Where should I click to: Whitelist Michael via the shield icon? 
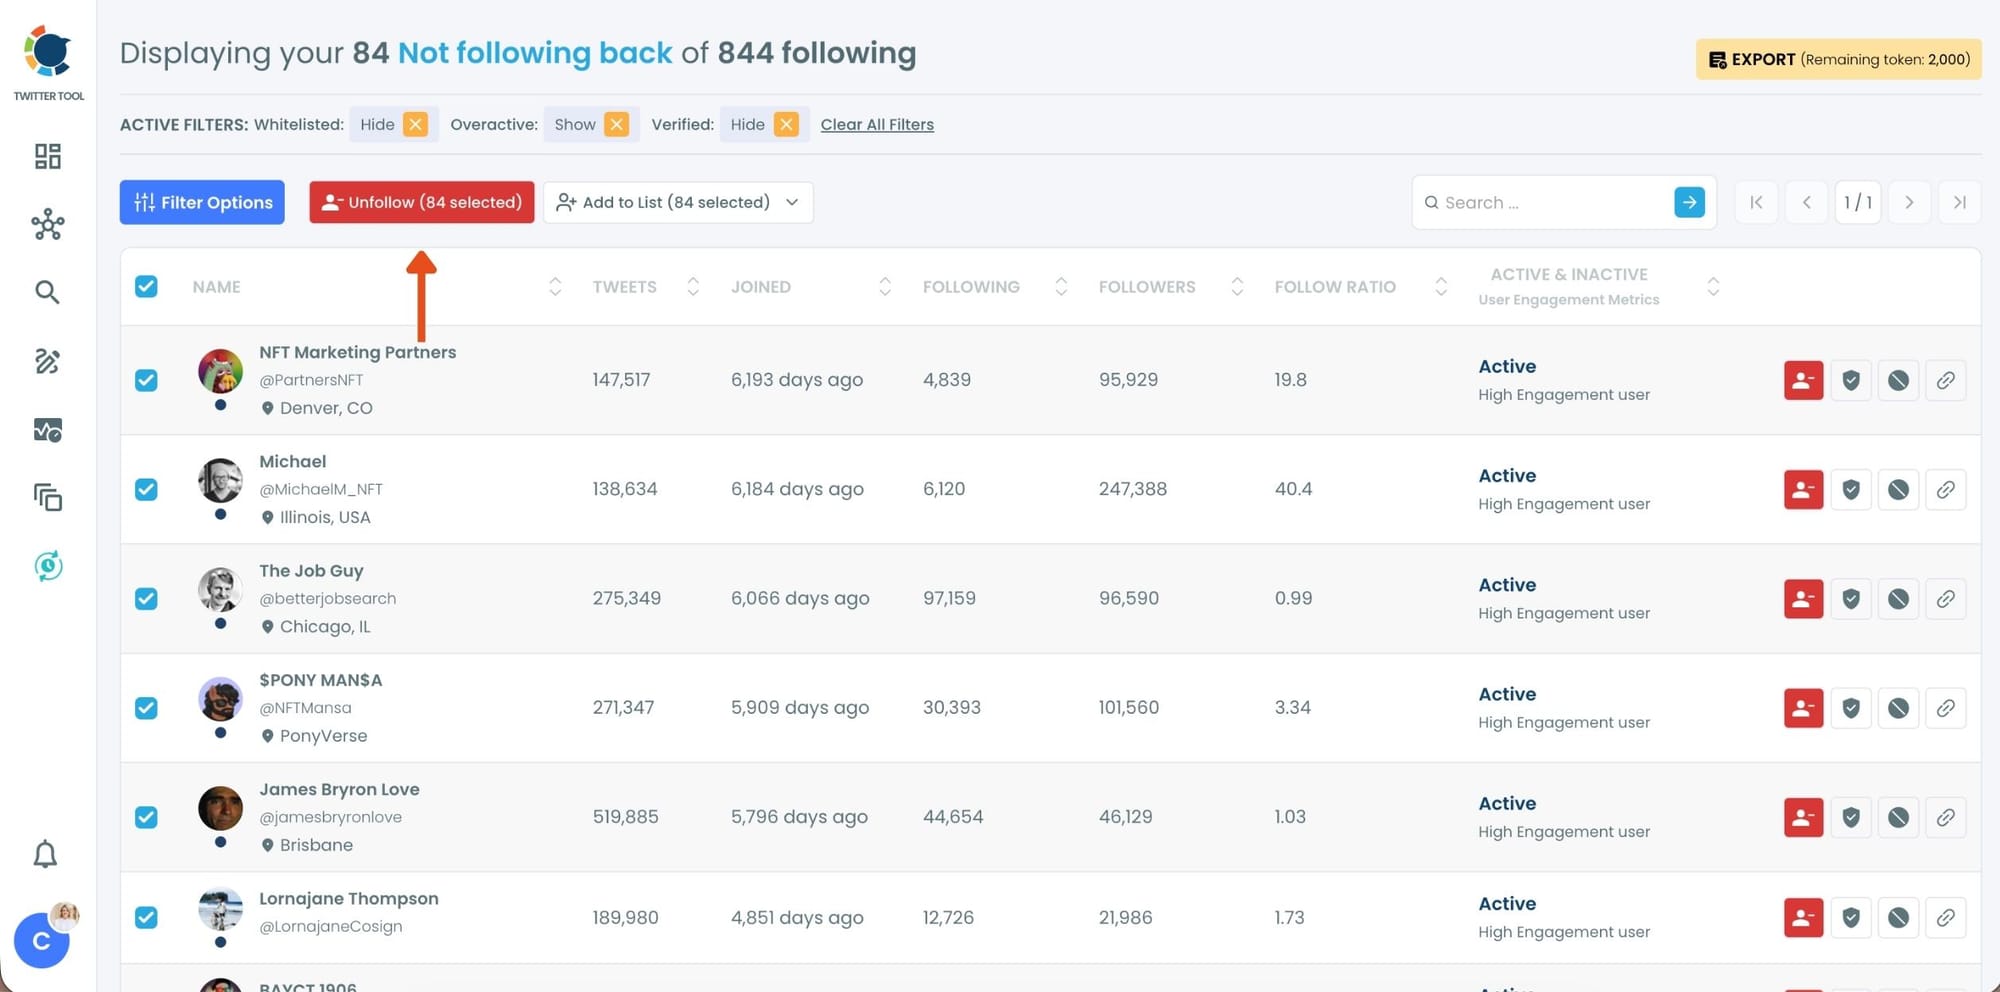point(1851,490)
